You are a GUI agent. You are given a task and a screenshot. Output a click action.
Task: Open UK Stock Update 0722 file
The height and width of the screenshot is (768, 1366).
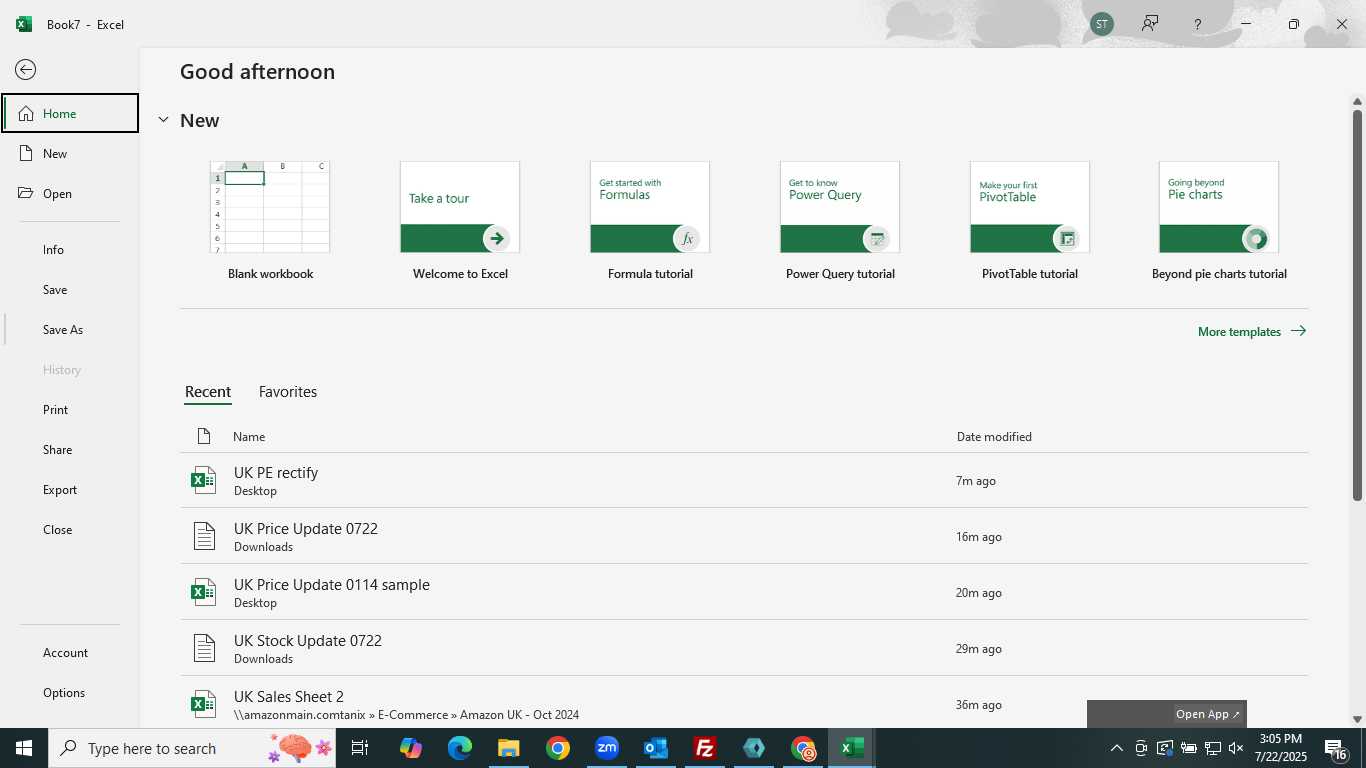[744, 648]
